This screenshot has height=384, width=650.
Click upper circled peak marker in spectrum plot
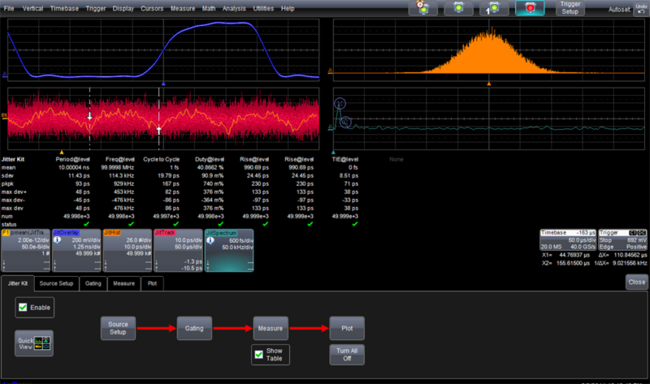[340, 103]
